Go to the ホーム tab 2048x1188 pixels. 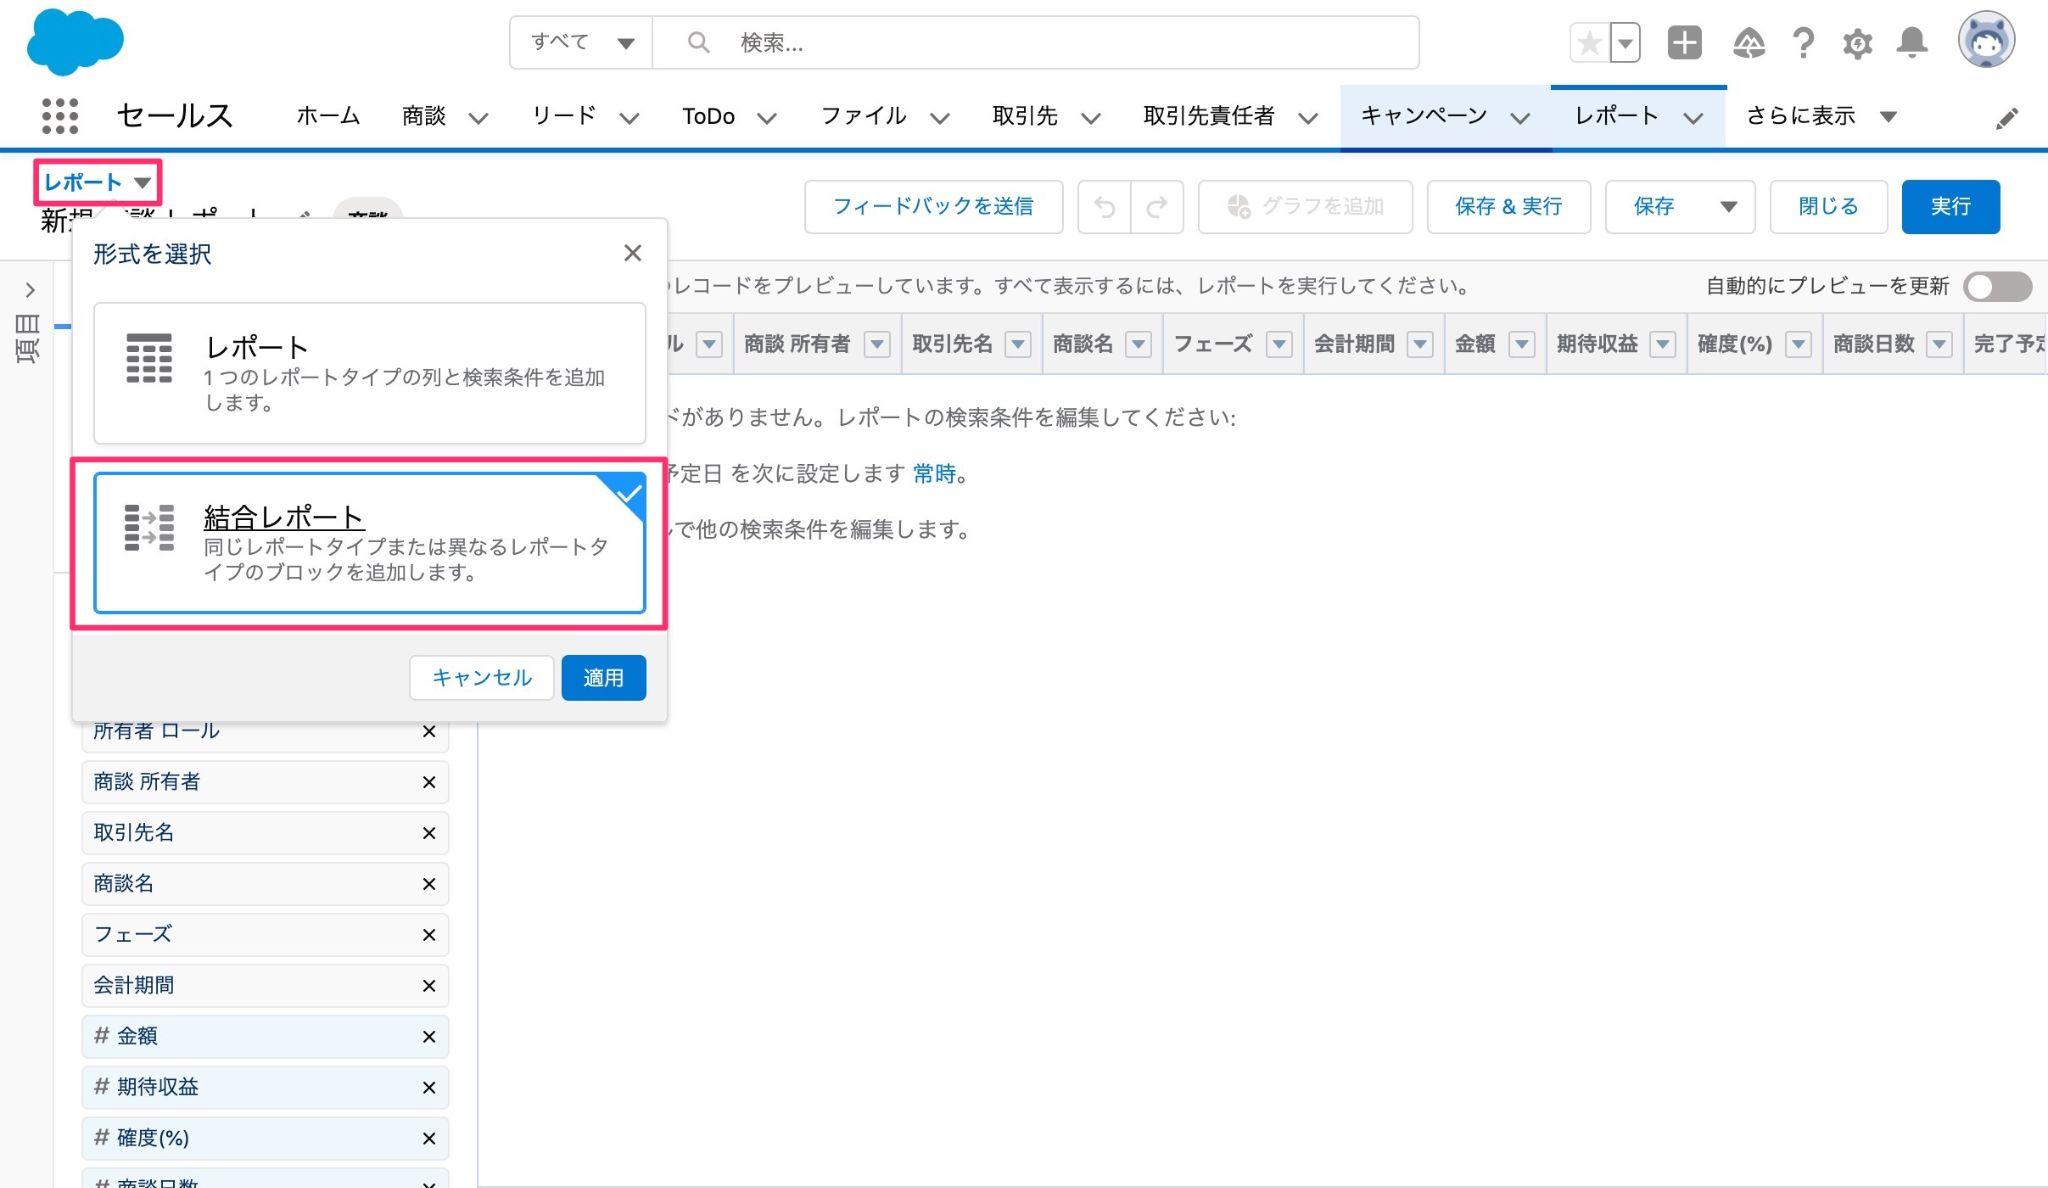click(327, 116)
